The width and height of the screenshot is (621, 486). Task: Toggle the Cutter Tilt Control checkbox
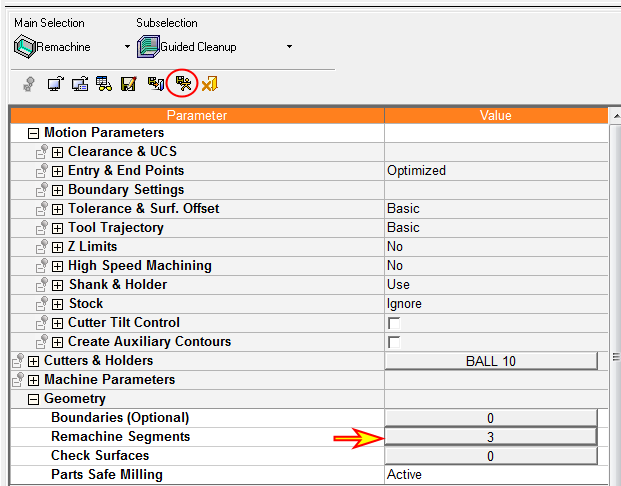click(x=394, y=323)
